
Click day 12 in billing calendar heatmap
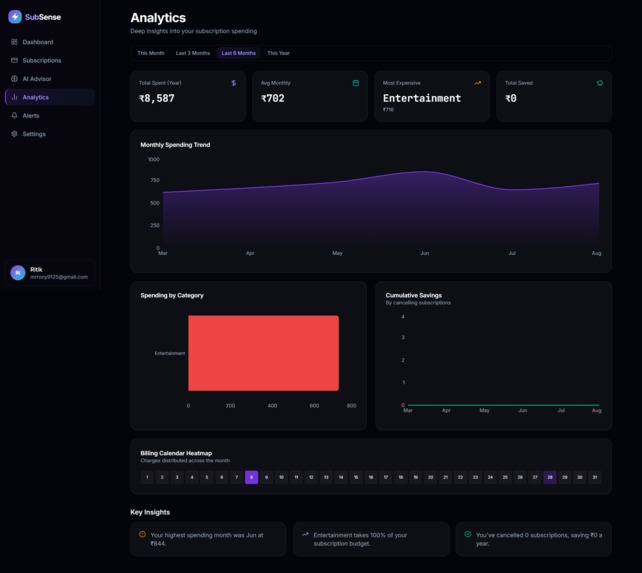point(311,477)
